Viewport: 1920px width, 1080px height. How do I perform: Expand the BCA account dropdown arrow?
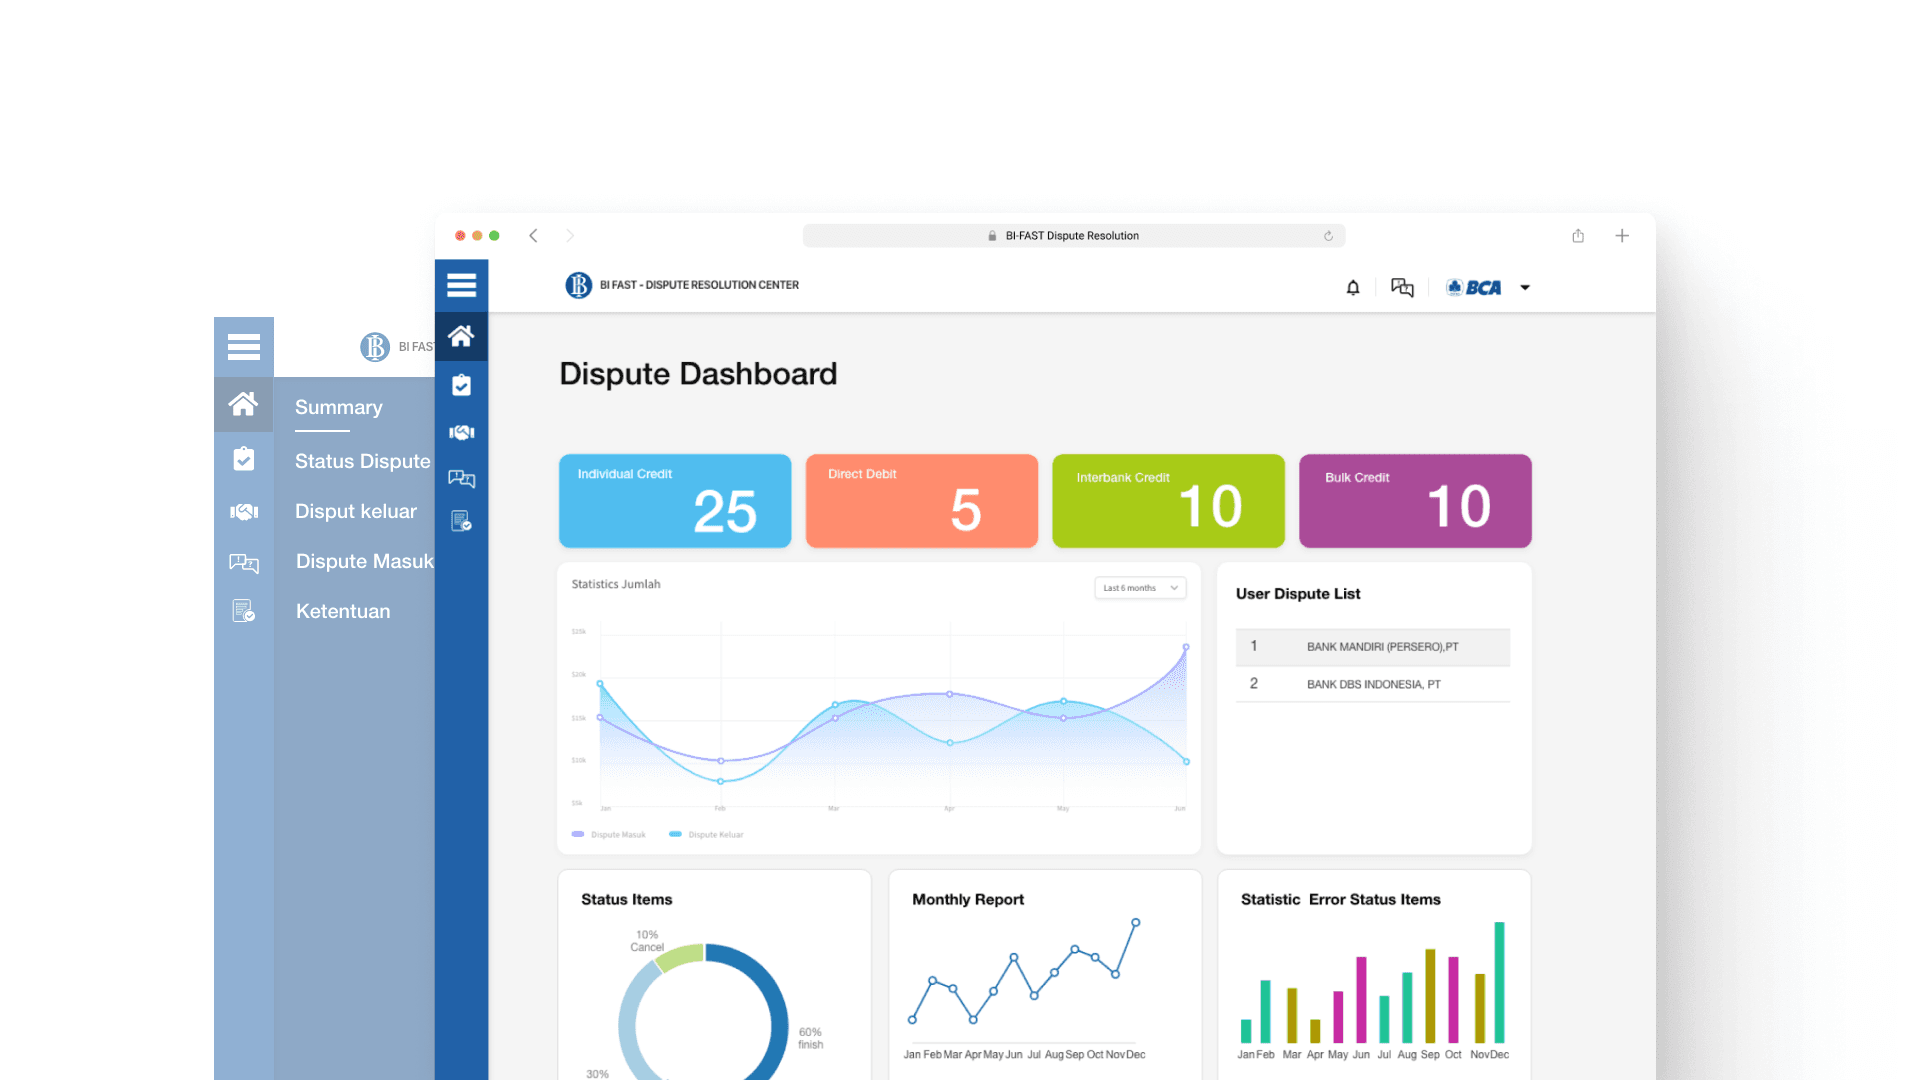pos(1525,288)
